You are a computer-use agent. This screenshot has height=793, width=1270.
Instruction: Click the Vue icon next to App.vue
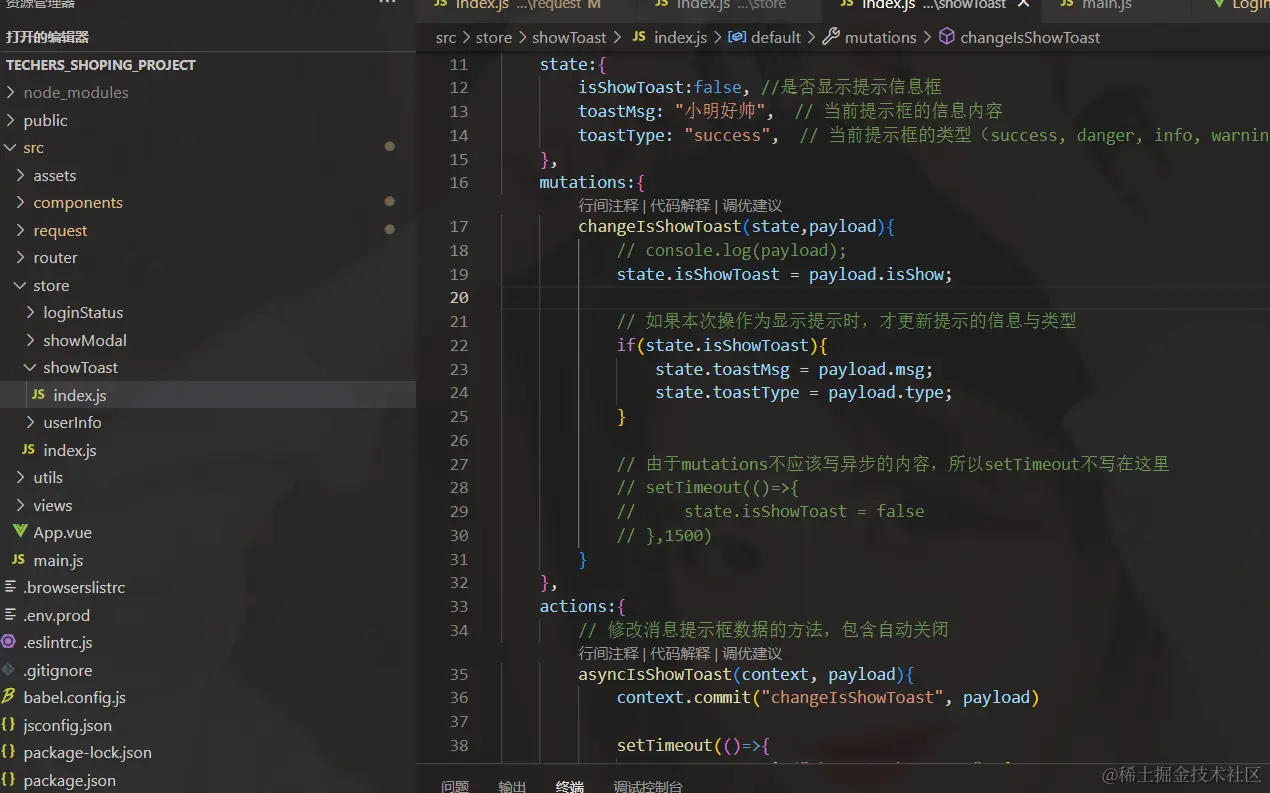coord(20,532)
